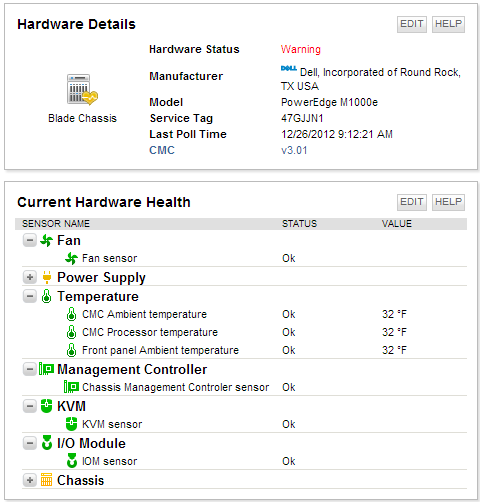The height and width of the screenshot is (502, 480).
Task: Click HELP in Current Hardware Health panel
Action: pos(448,202)
